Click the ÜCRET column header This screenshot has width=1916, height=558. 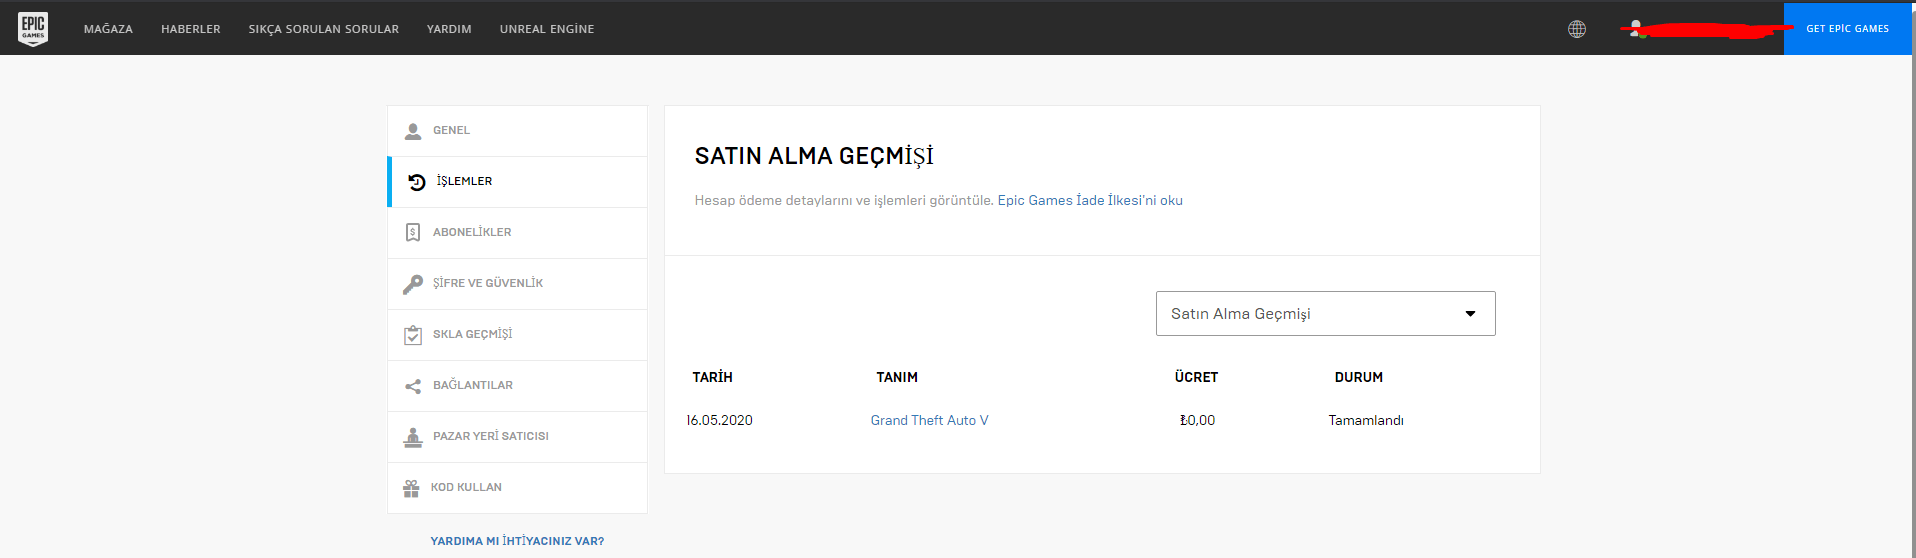pyautogui.click(x=1196, y=378)
